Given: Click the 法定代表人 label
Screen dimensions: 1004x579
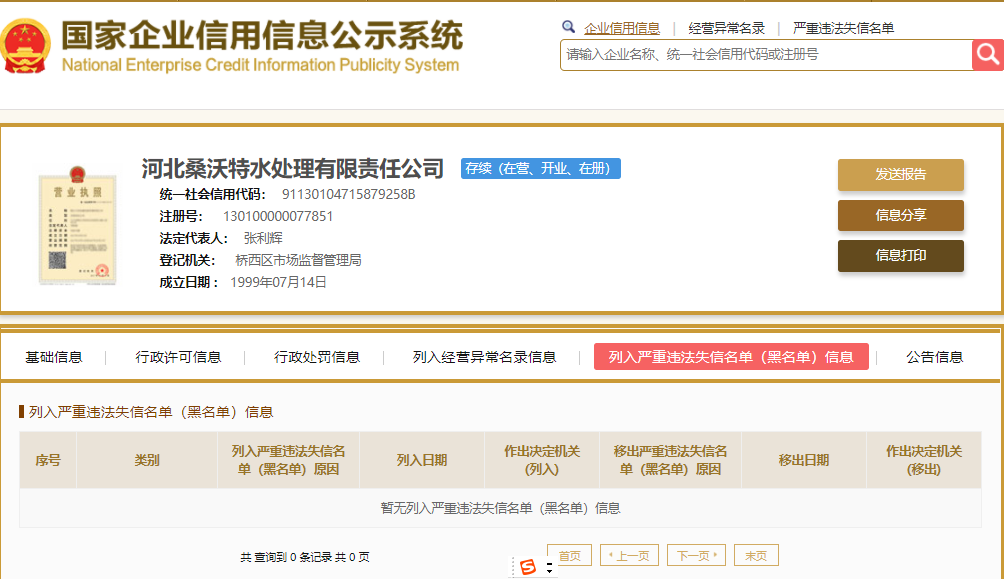Looking at the screenshot, I should tap(194, 238).
